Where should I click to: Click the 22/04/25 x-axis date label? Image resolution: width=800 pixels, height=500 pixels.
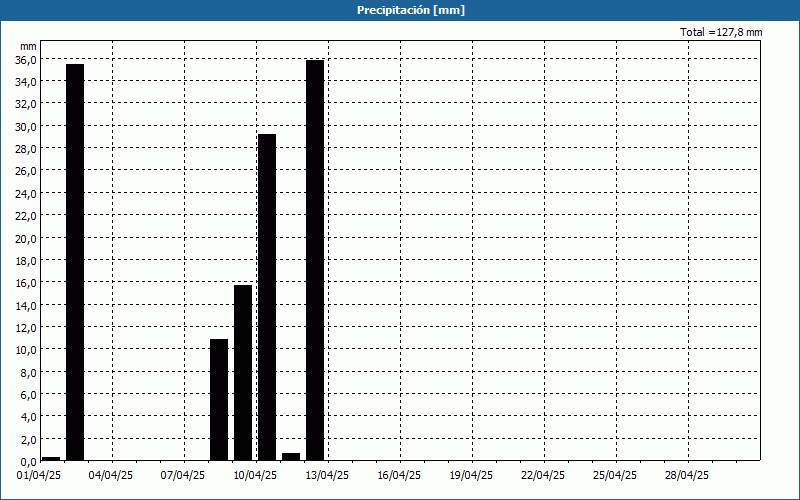click(x=543, y=476)
